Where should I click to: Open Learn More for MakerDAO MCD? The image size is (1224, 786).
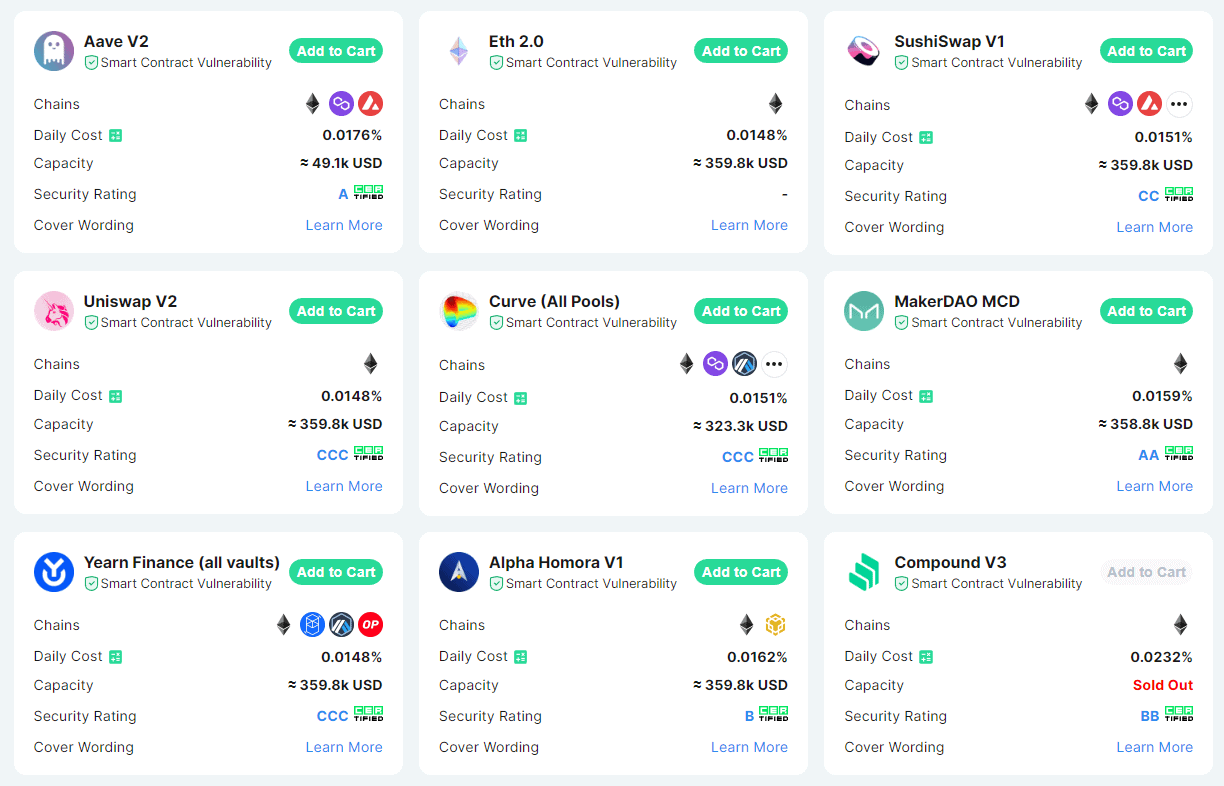point(1154,486)
